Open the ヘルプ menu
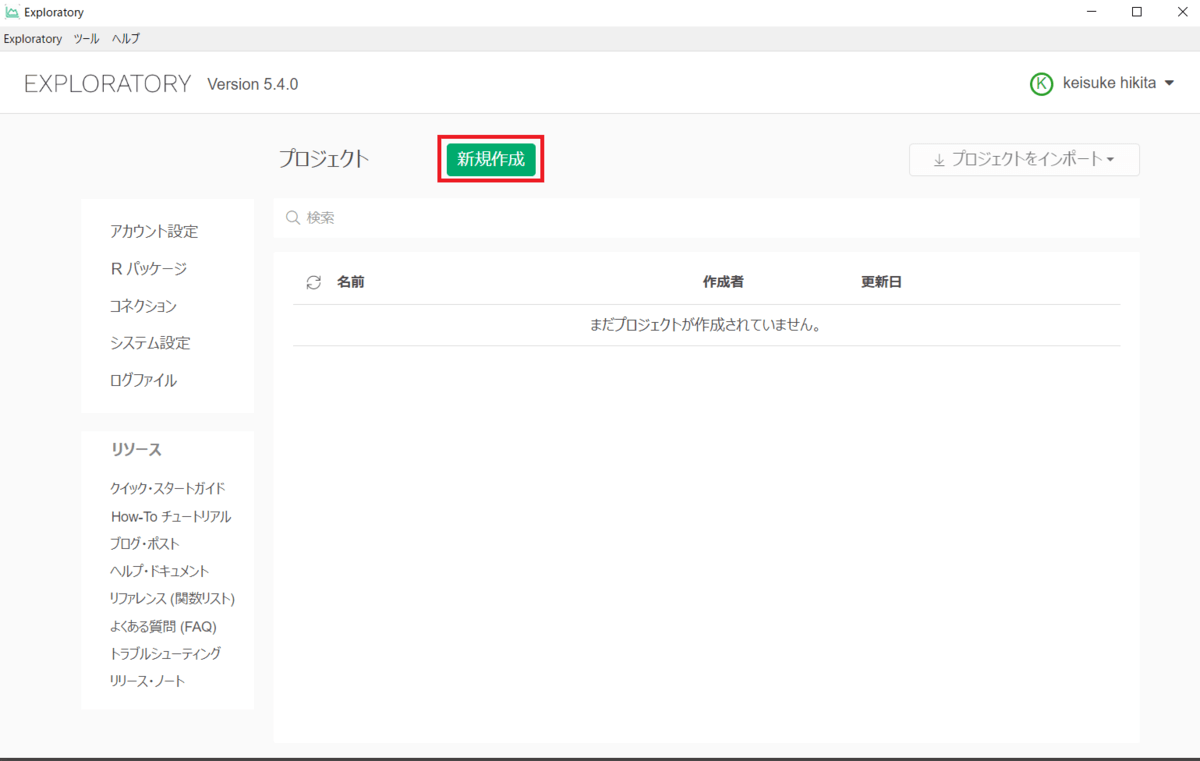1200x761 pixels. click(126, 39)
